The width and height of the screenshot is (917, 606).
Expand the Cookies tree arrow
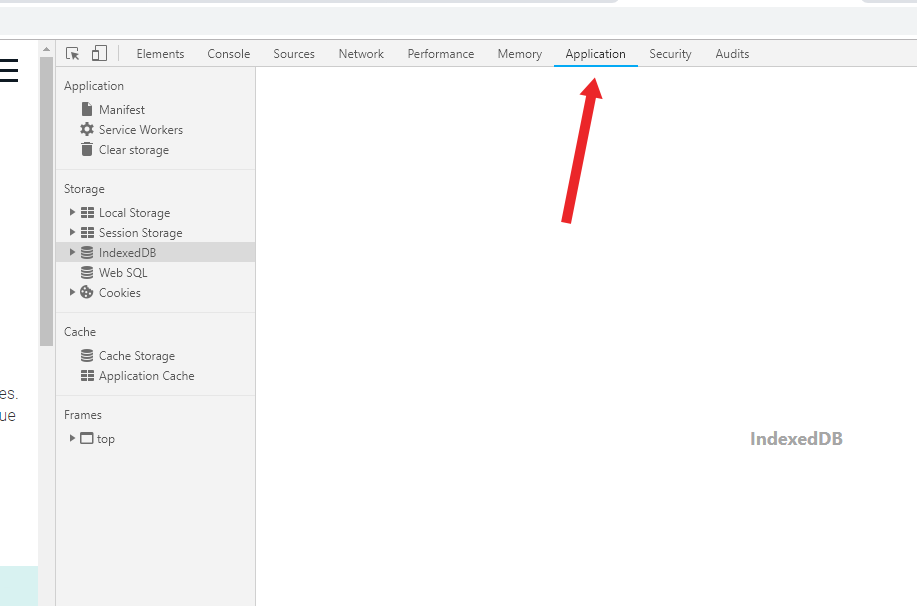pos(72,292)
